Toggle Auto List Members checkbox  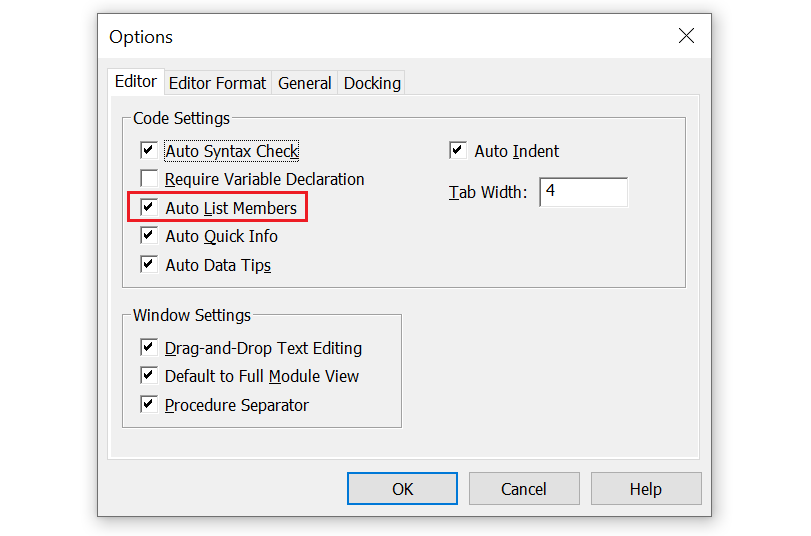point(149,207)
